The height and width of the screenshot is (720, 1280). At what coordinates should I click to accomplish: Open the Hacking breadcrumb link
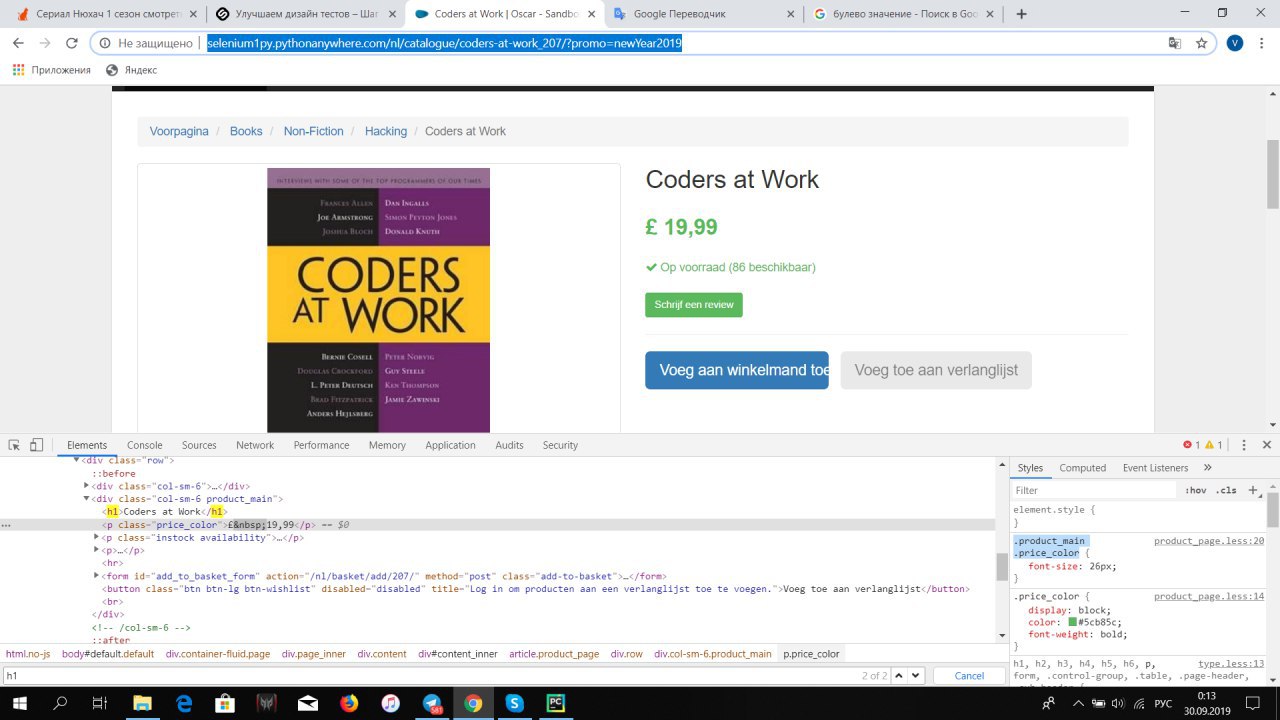(x=386, y=131)
